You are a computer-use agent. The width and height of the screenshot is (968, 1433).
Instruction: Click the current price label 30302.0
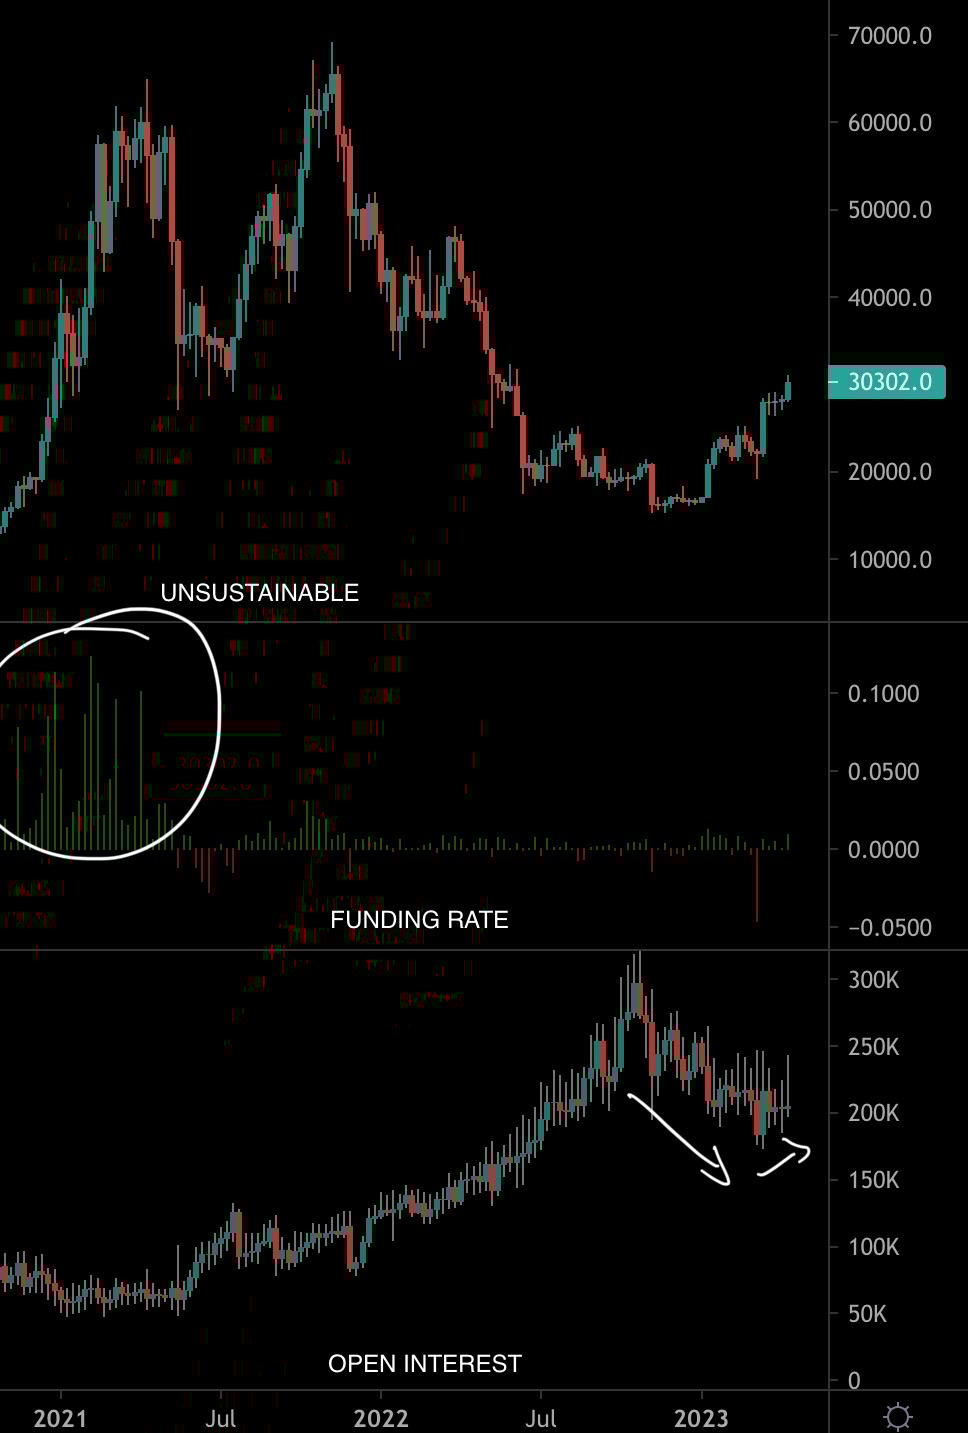888,382
